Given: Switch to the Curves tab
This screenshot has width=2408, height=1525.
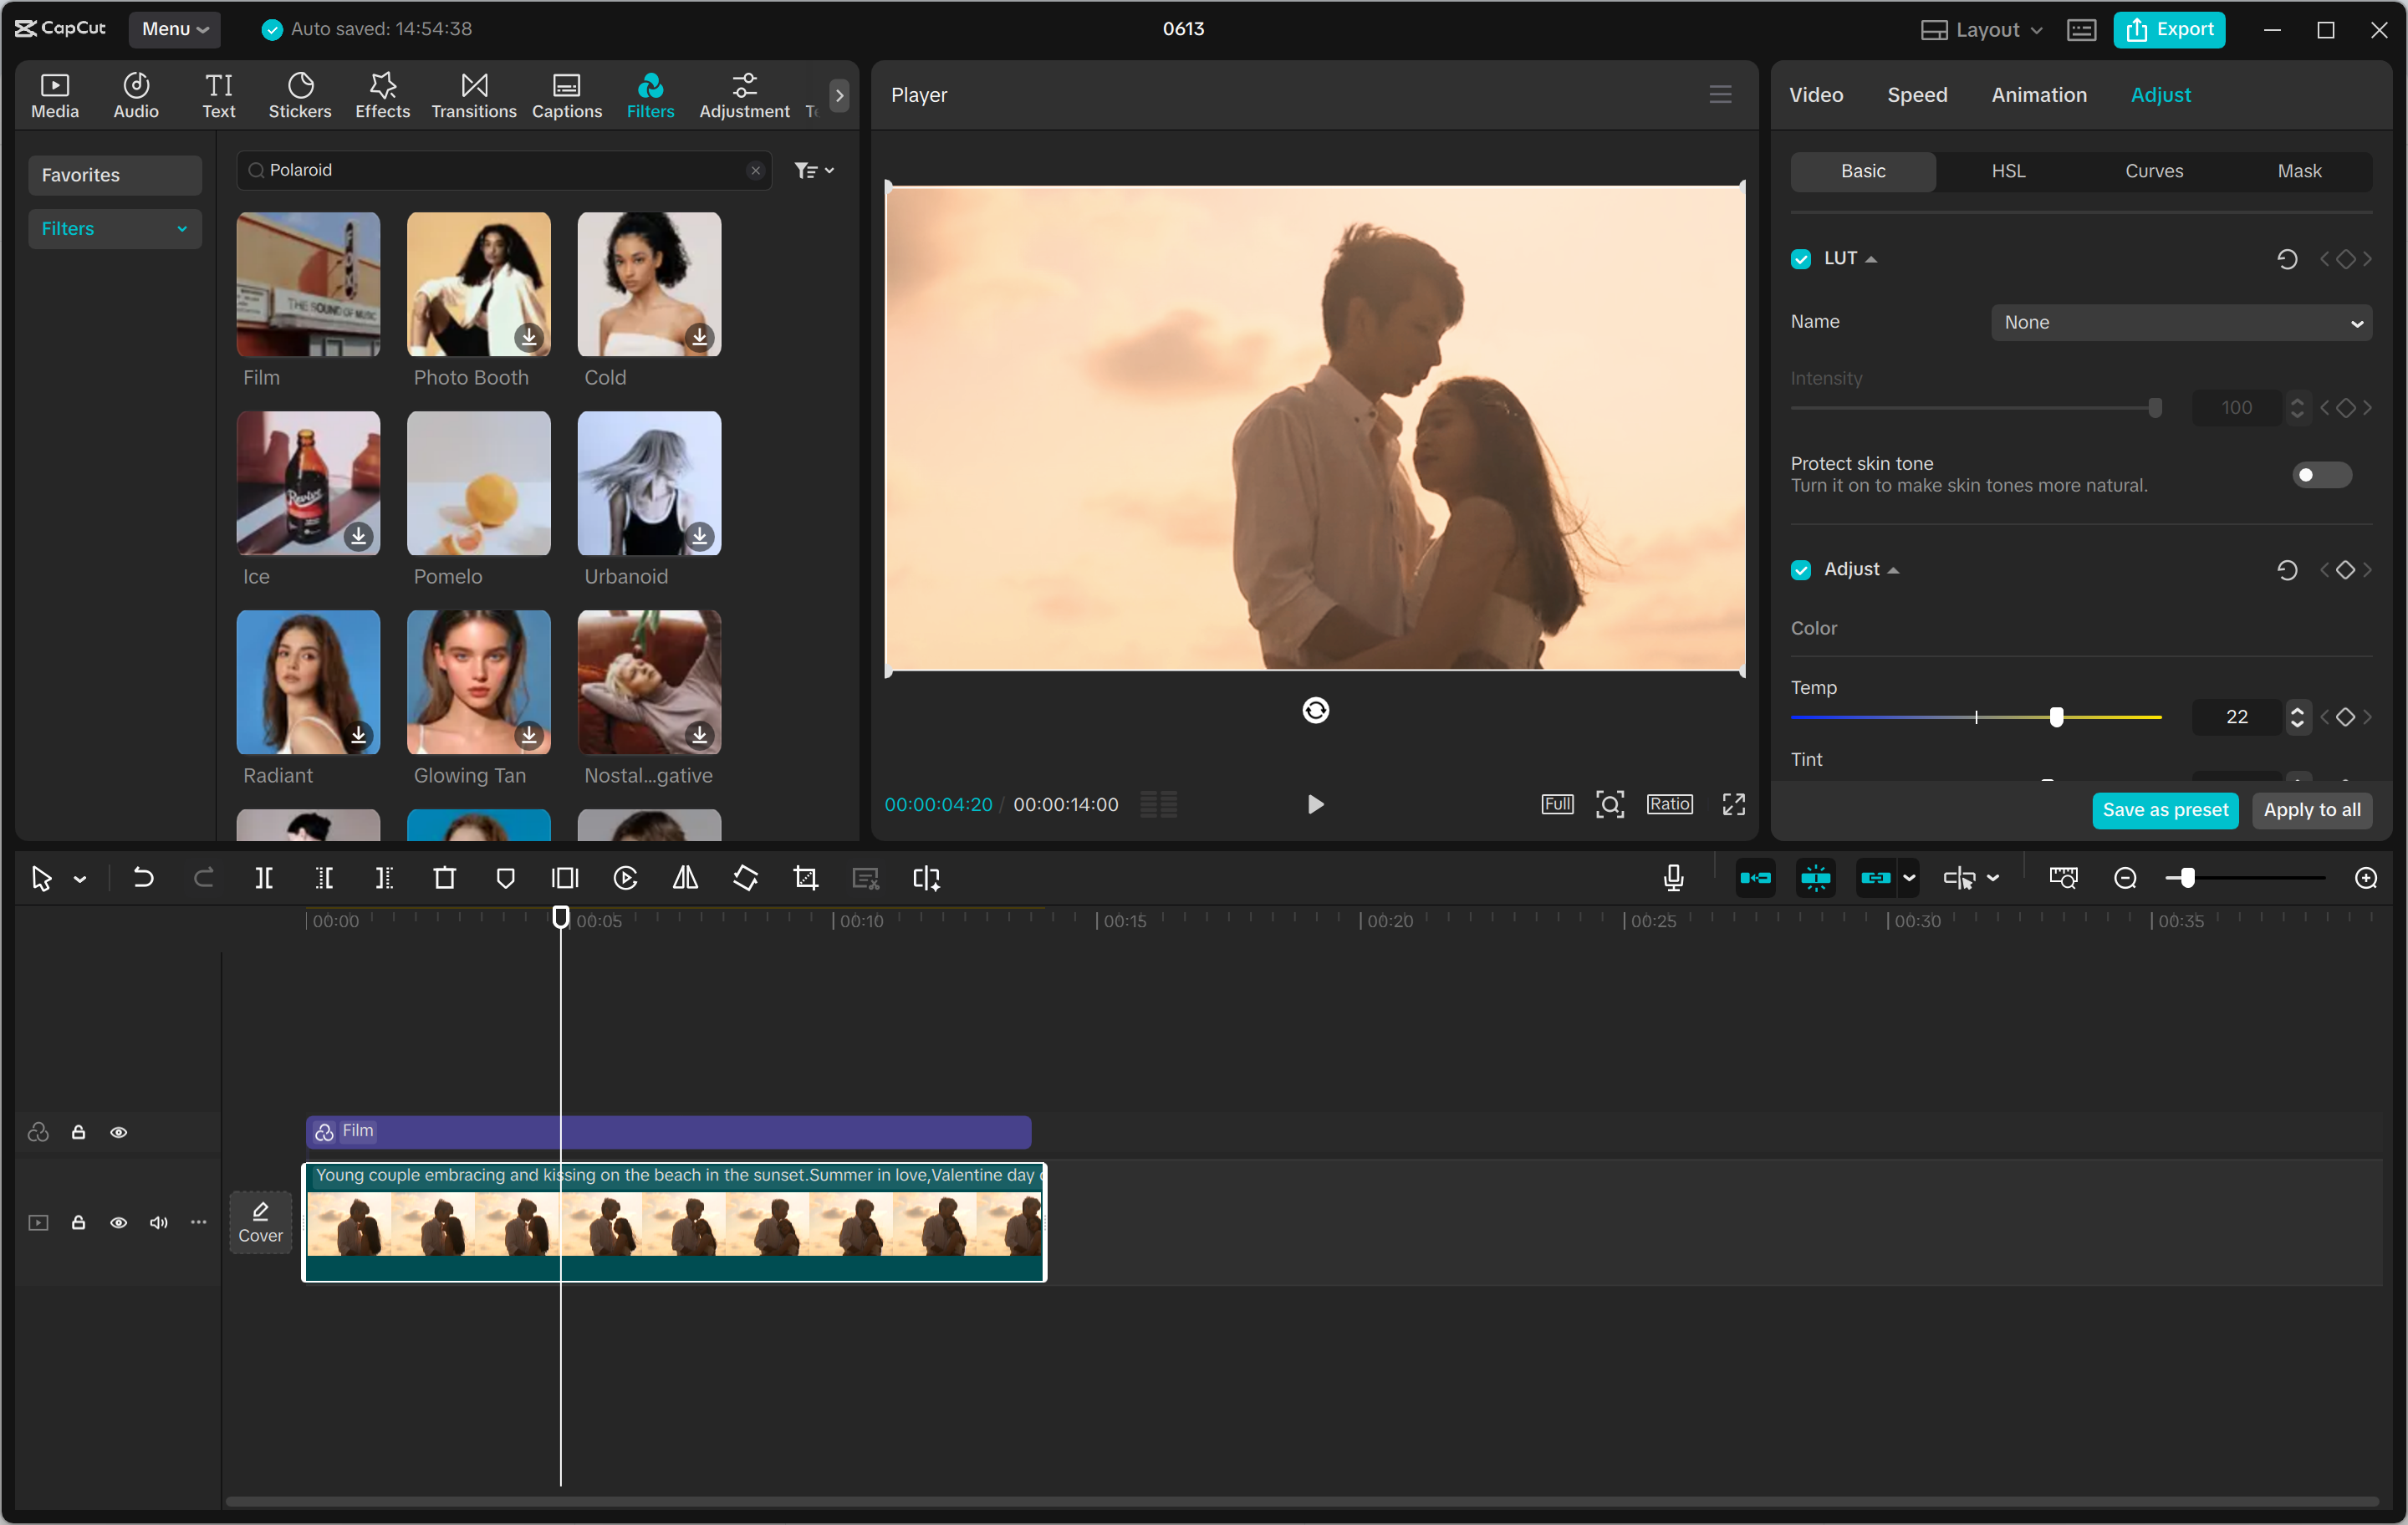Looking at the screenshot, I should [x=2153, y=171].
